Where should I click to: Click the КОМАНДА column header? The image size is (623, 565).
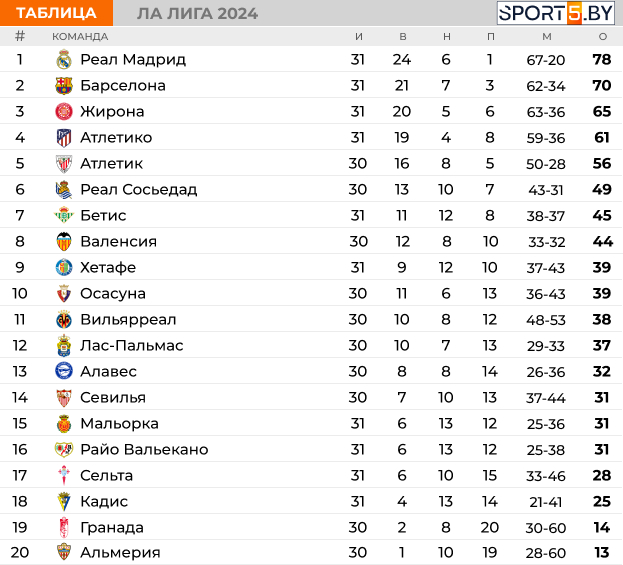80,37
